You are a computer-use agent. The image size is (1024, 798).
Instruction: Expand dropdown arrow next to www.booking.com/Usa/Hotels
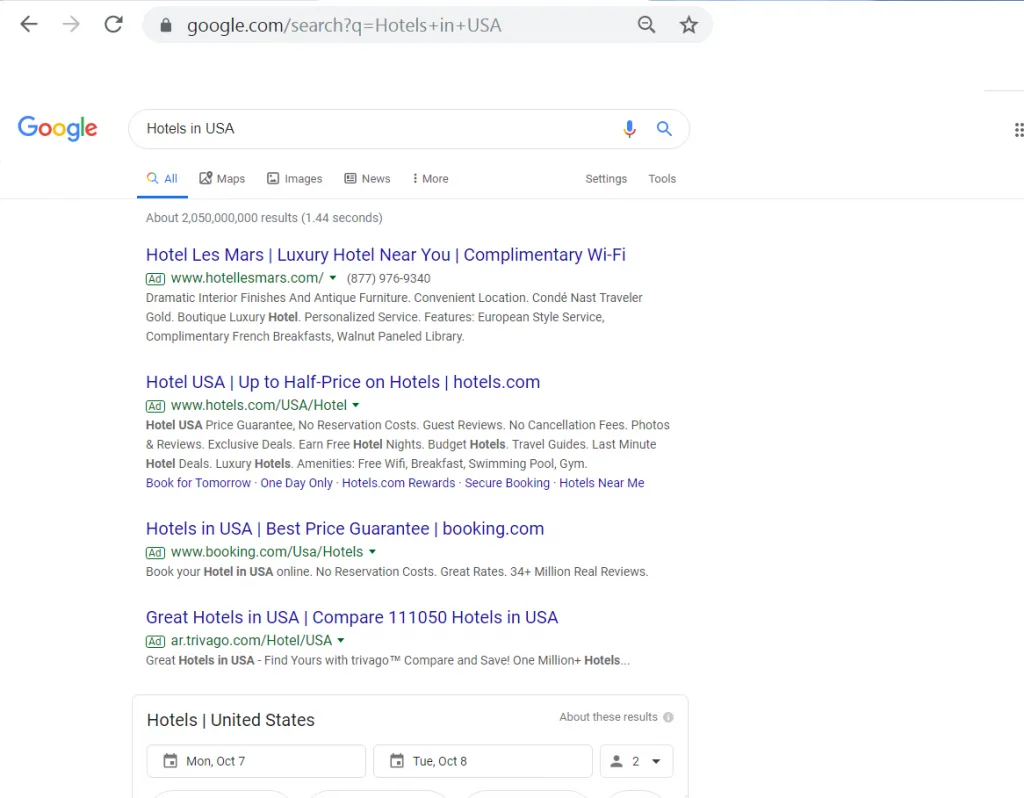(x=372, y=552)
